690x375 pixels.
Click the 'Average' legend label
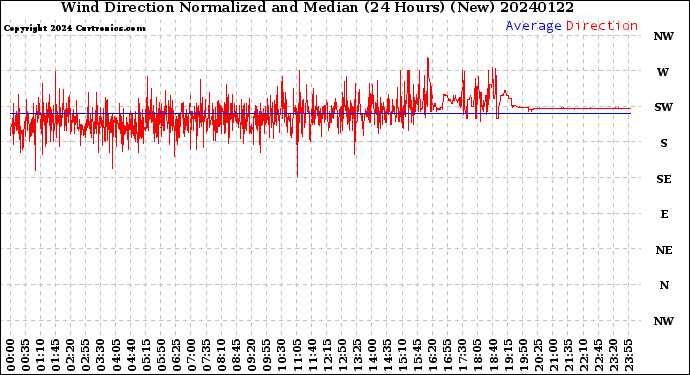533,26
